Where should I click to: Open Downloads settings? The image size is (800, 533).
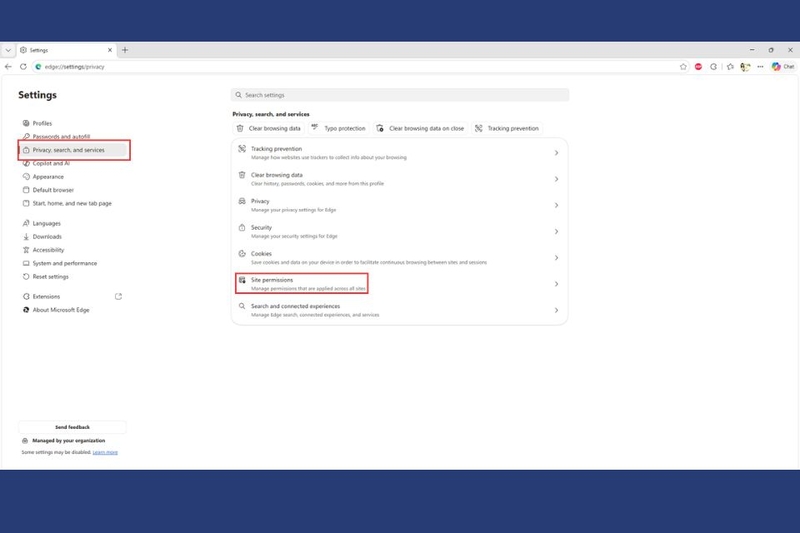click(x=47, y=237)
